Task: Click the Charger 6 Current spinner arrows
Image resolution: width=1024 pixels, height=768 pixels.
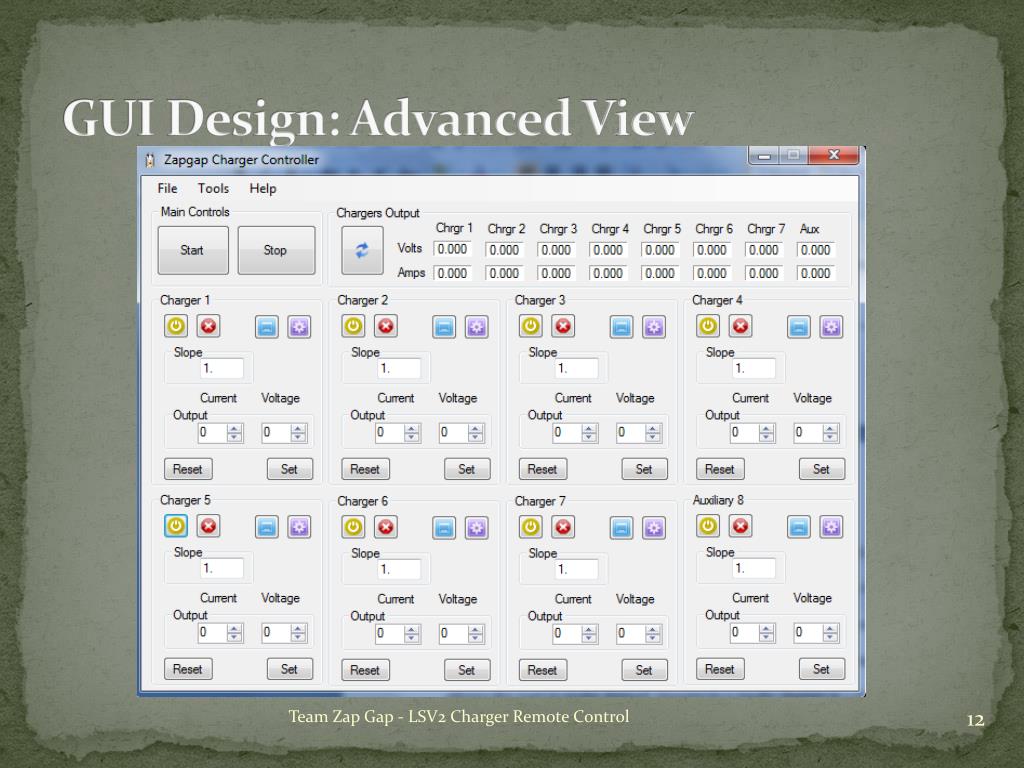Action: [412, 633]
